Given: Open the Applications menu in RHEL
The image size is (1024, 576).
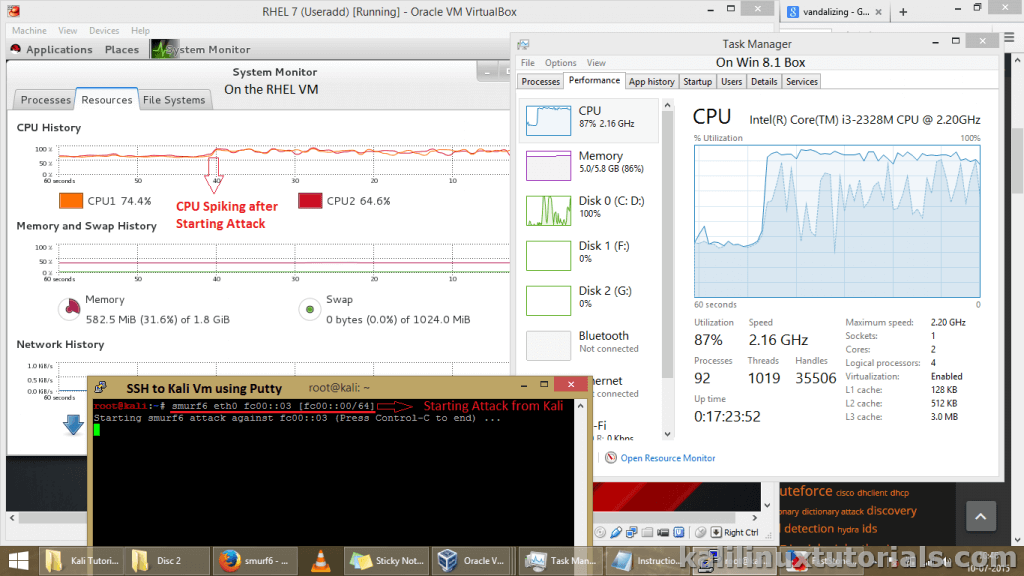Looking at the screenshot, I should [x=51, y=49].
